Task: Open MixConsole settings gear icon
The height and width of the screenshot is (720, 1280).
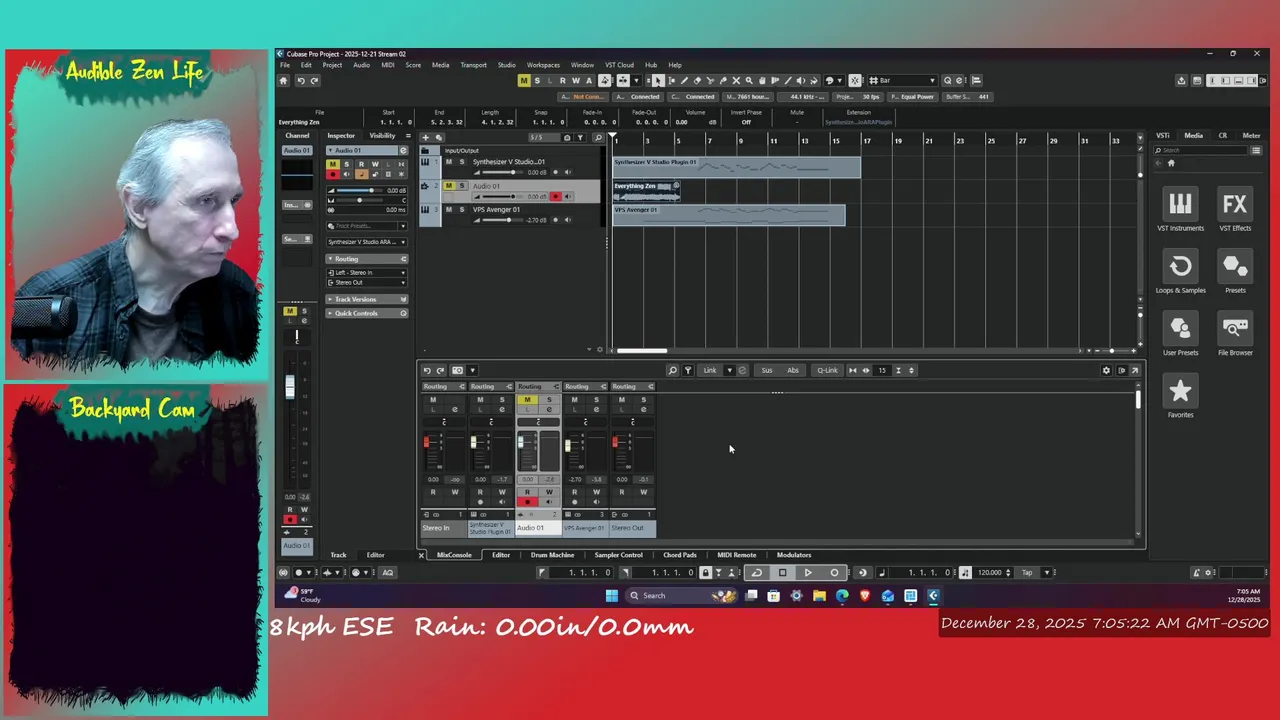Action: [1106, 370]
